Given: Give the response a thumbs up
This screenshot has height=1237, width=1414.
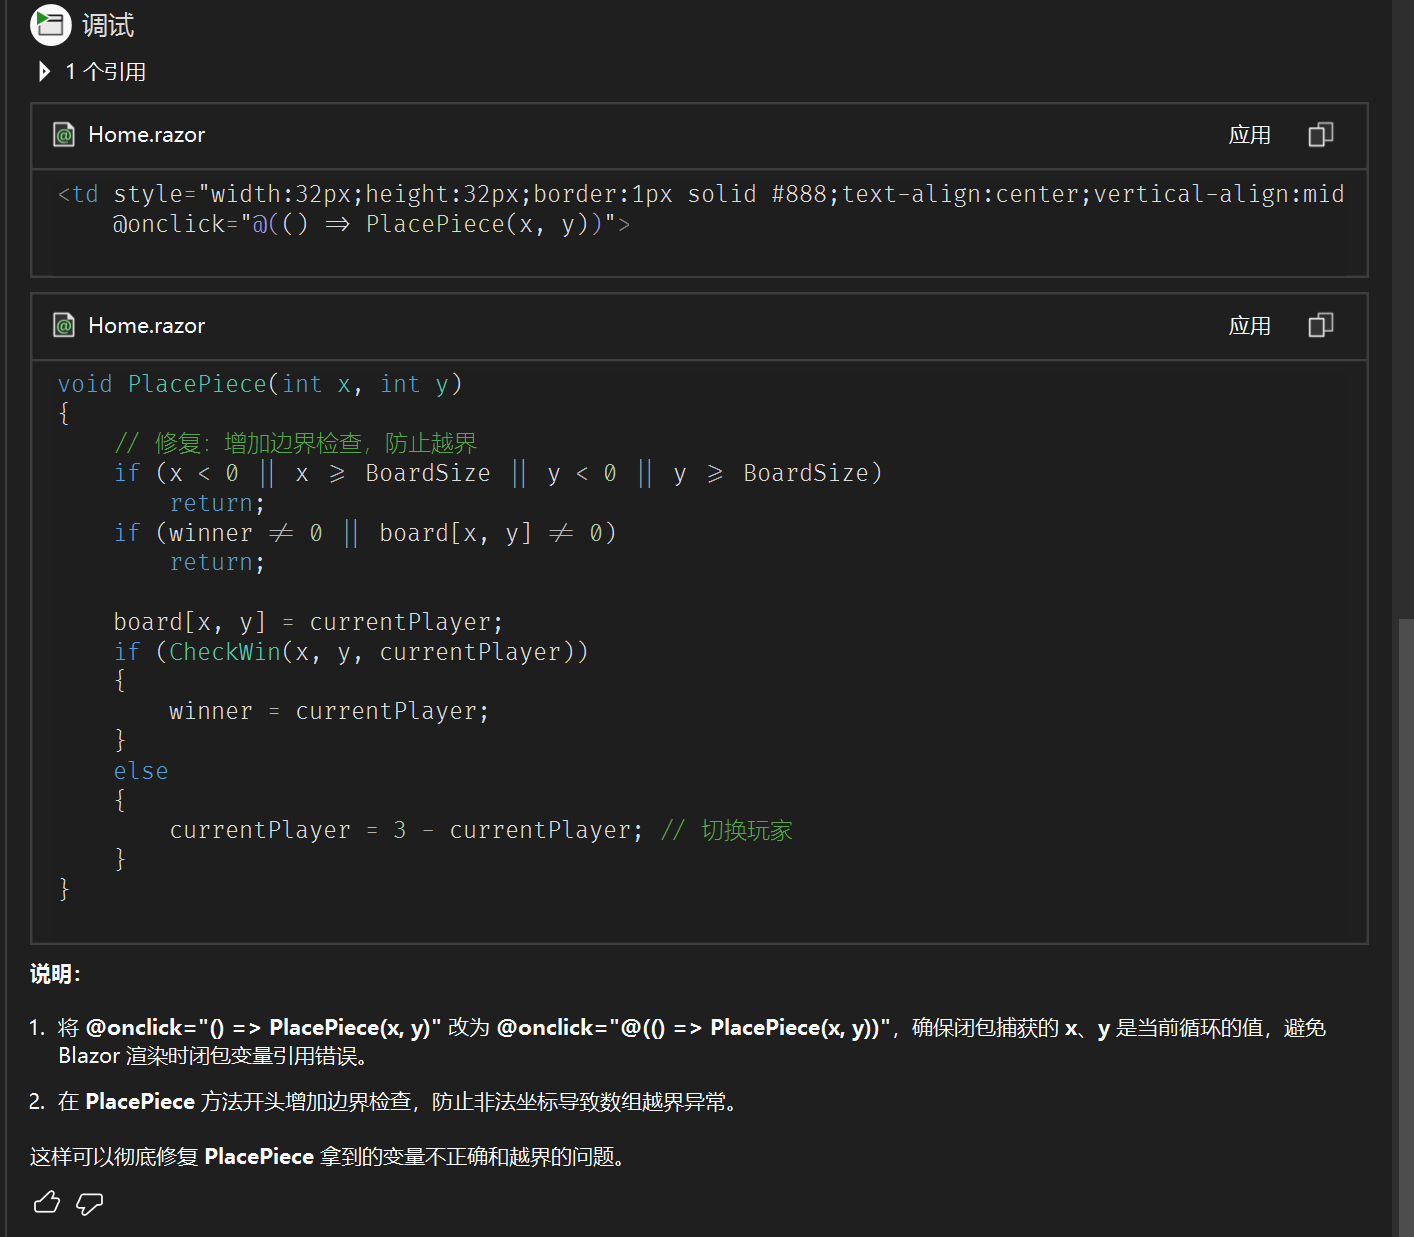Looking at the screenshot, I should (x=47, y=1203).
